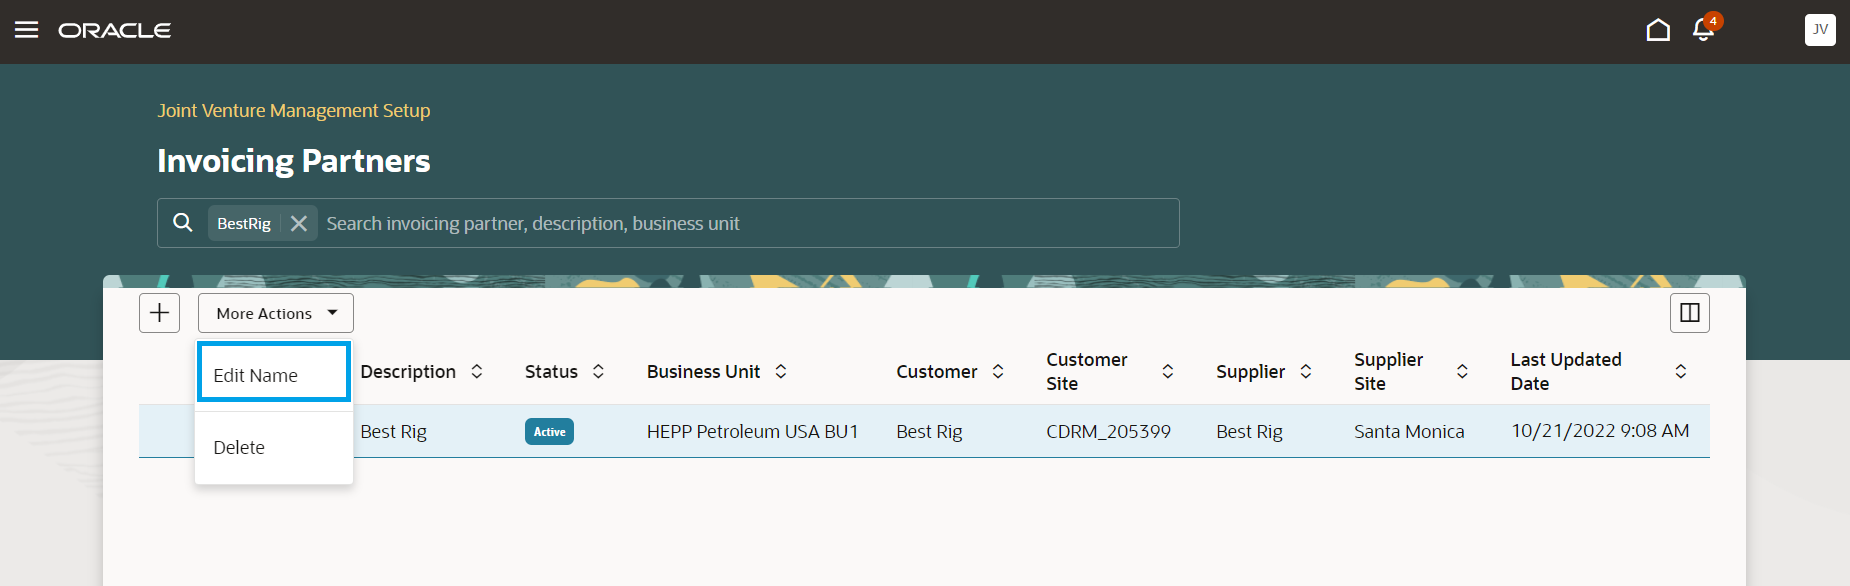Click the Supplier column header label

(x=1250, y=371)
